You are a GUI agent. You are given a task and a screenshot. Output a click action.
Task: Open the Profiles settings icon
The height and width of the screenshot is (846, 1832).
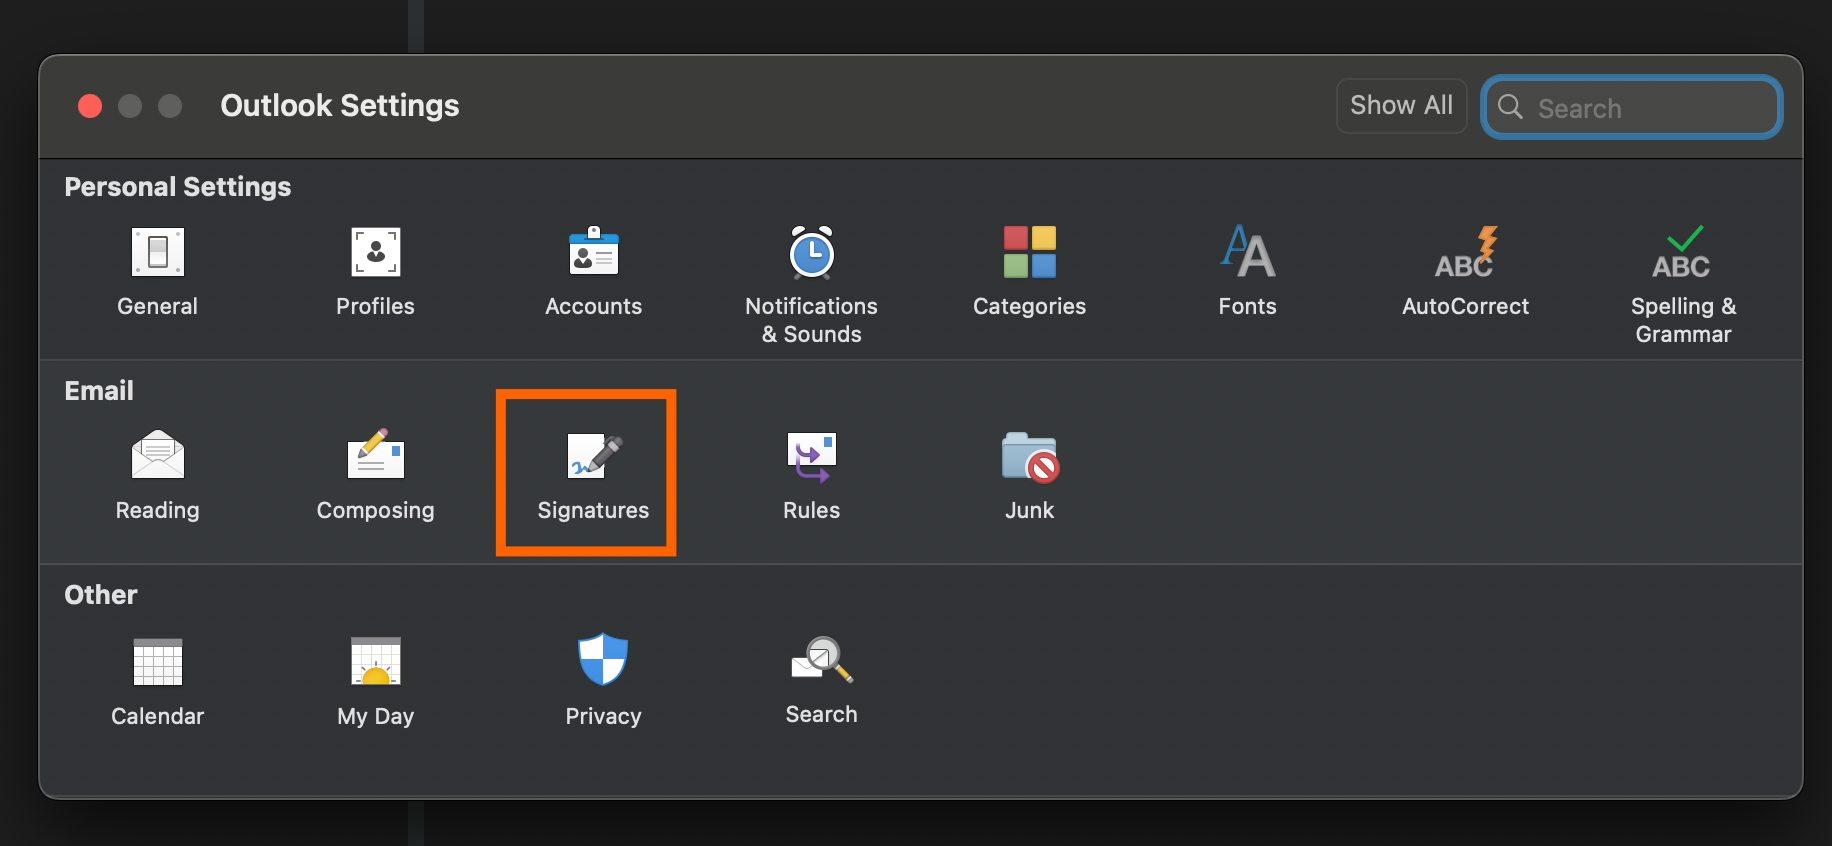pos(376,252)
